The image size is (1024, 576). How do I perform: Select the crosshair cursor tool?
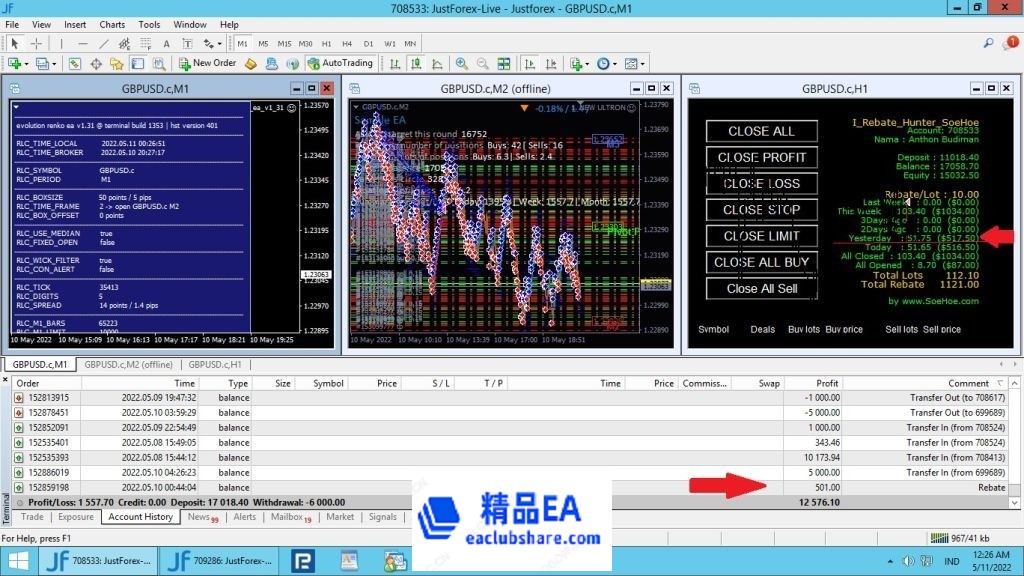[x=36, y=44]
